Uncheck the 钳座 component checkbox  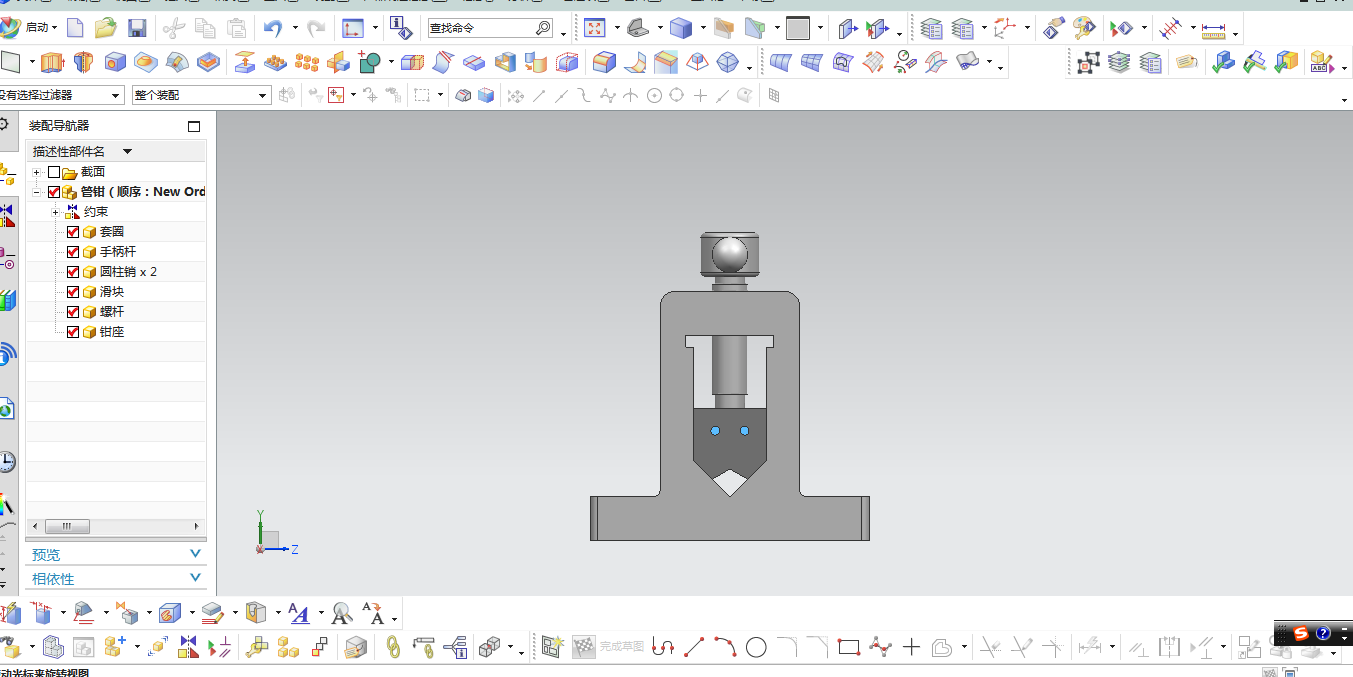[x=73, y=332]
